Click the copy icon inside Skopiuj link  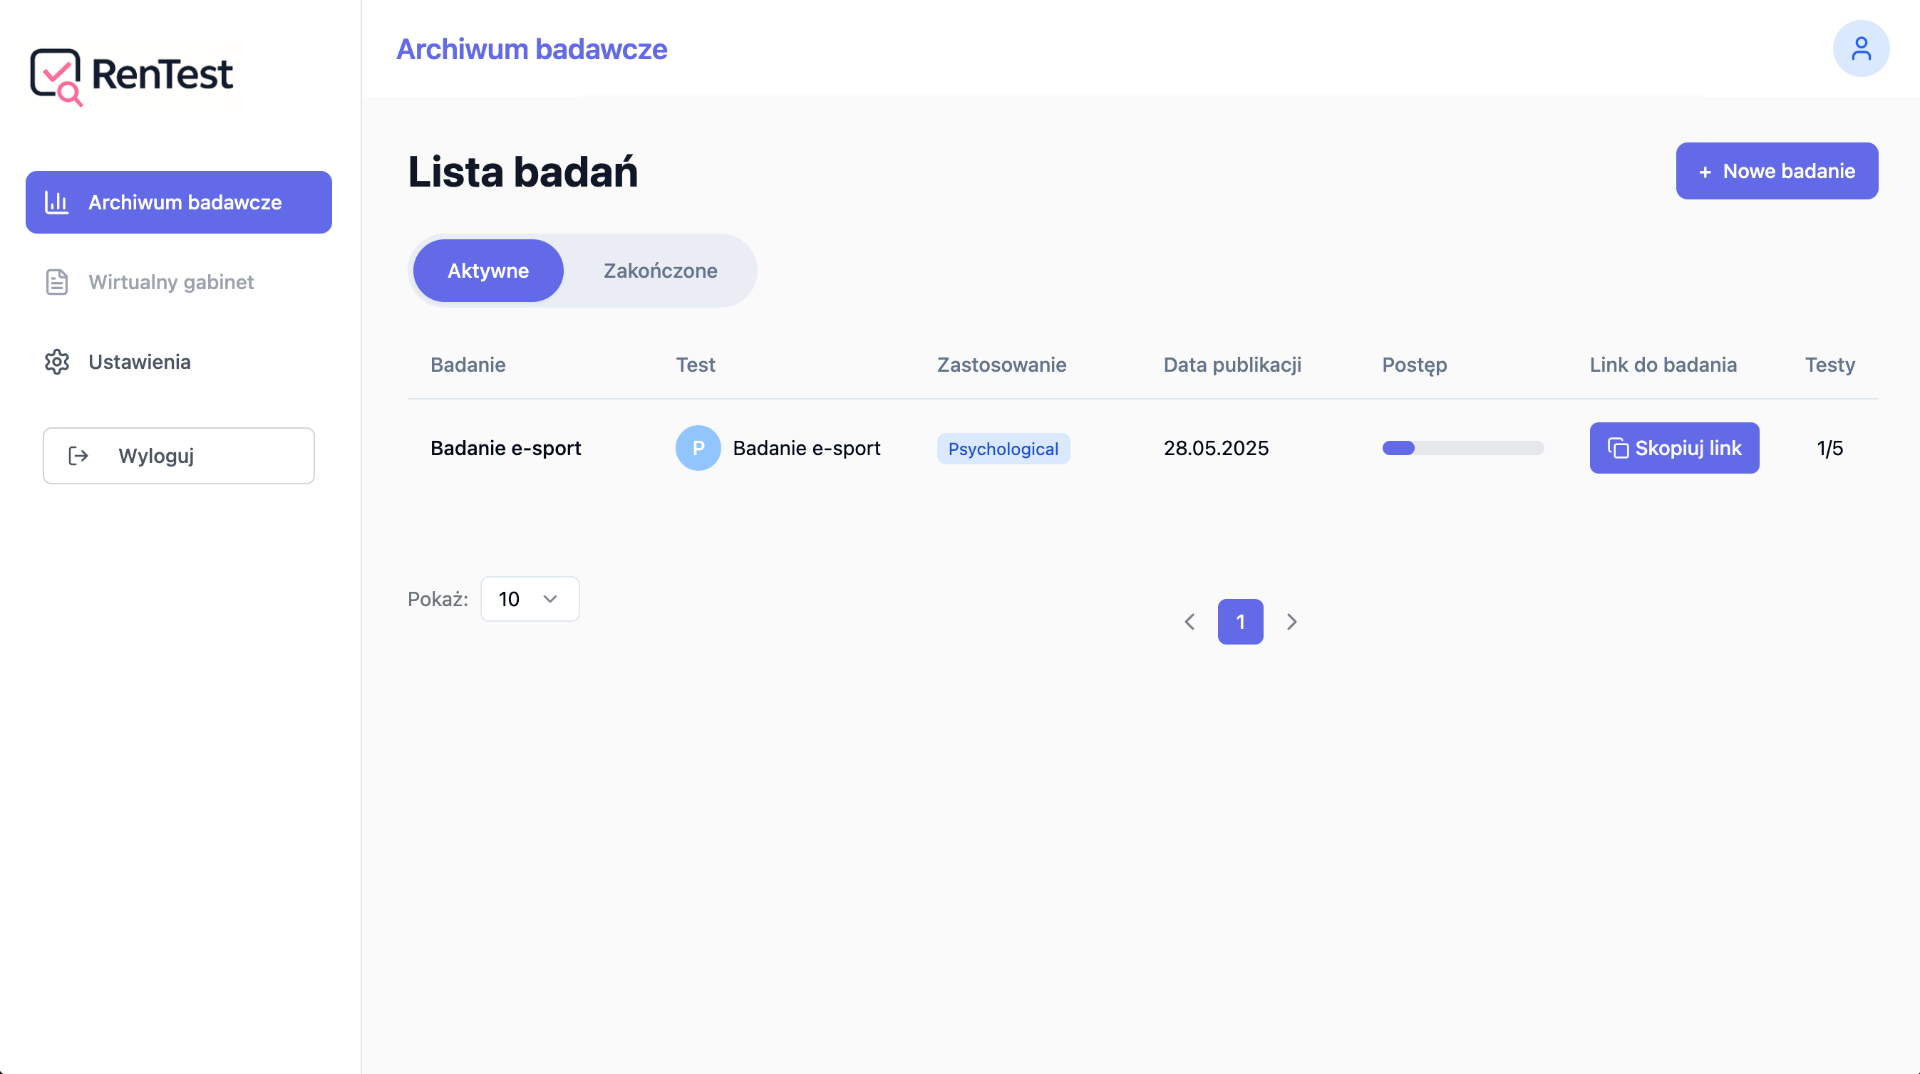(x=1619, y=448)
